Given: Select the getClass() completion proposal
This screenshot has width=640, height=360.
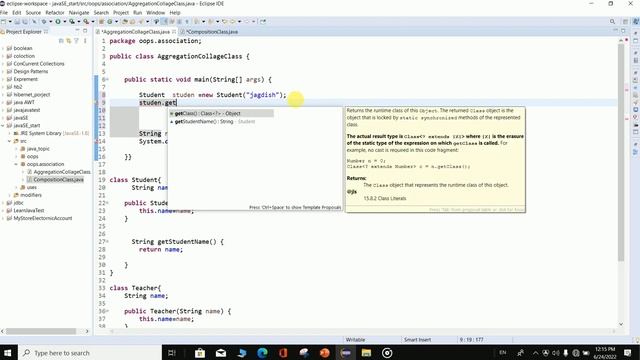Looking at the screenshot, I should 221,113.
